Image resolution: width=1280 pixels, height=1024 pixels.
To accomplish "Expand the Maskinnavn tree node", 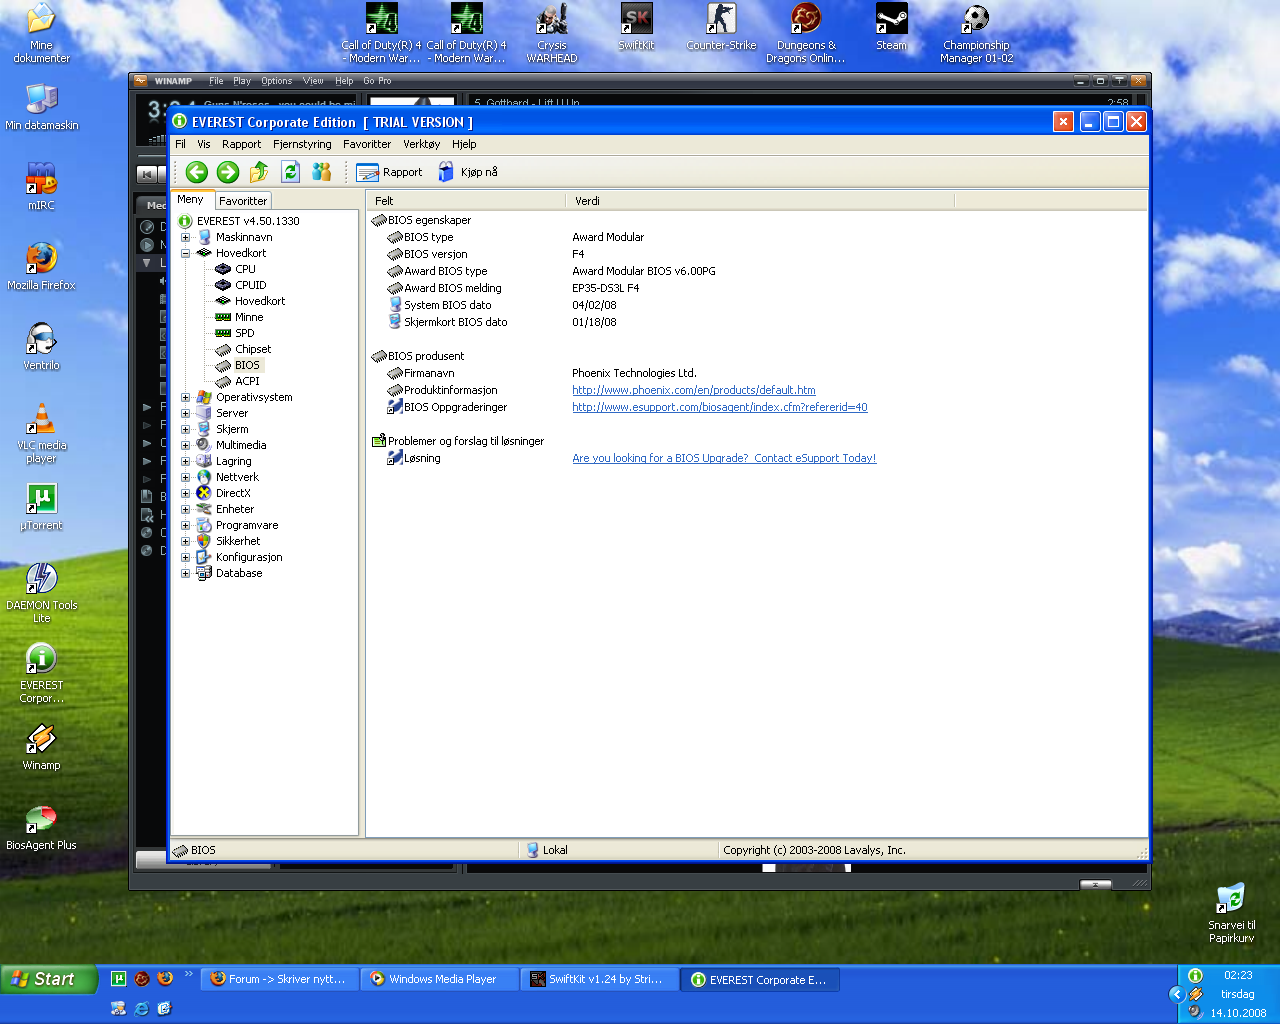I will coord(185,237).
